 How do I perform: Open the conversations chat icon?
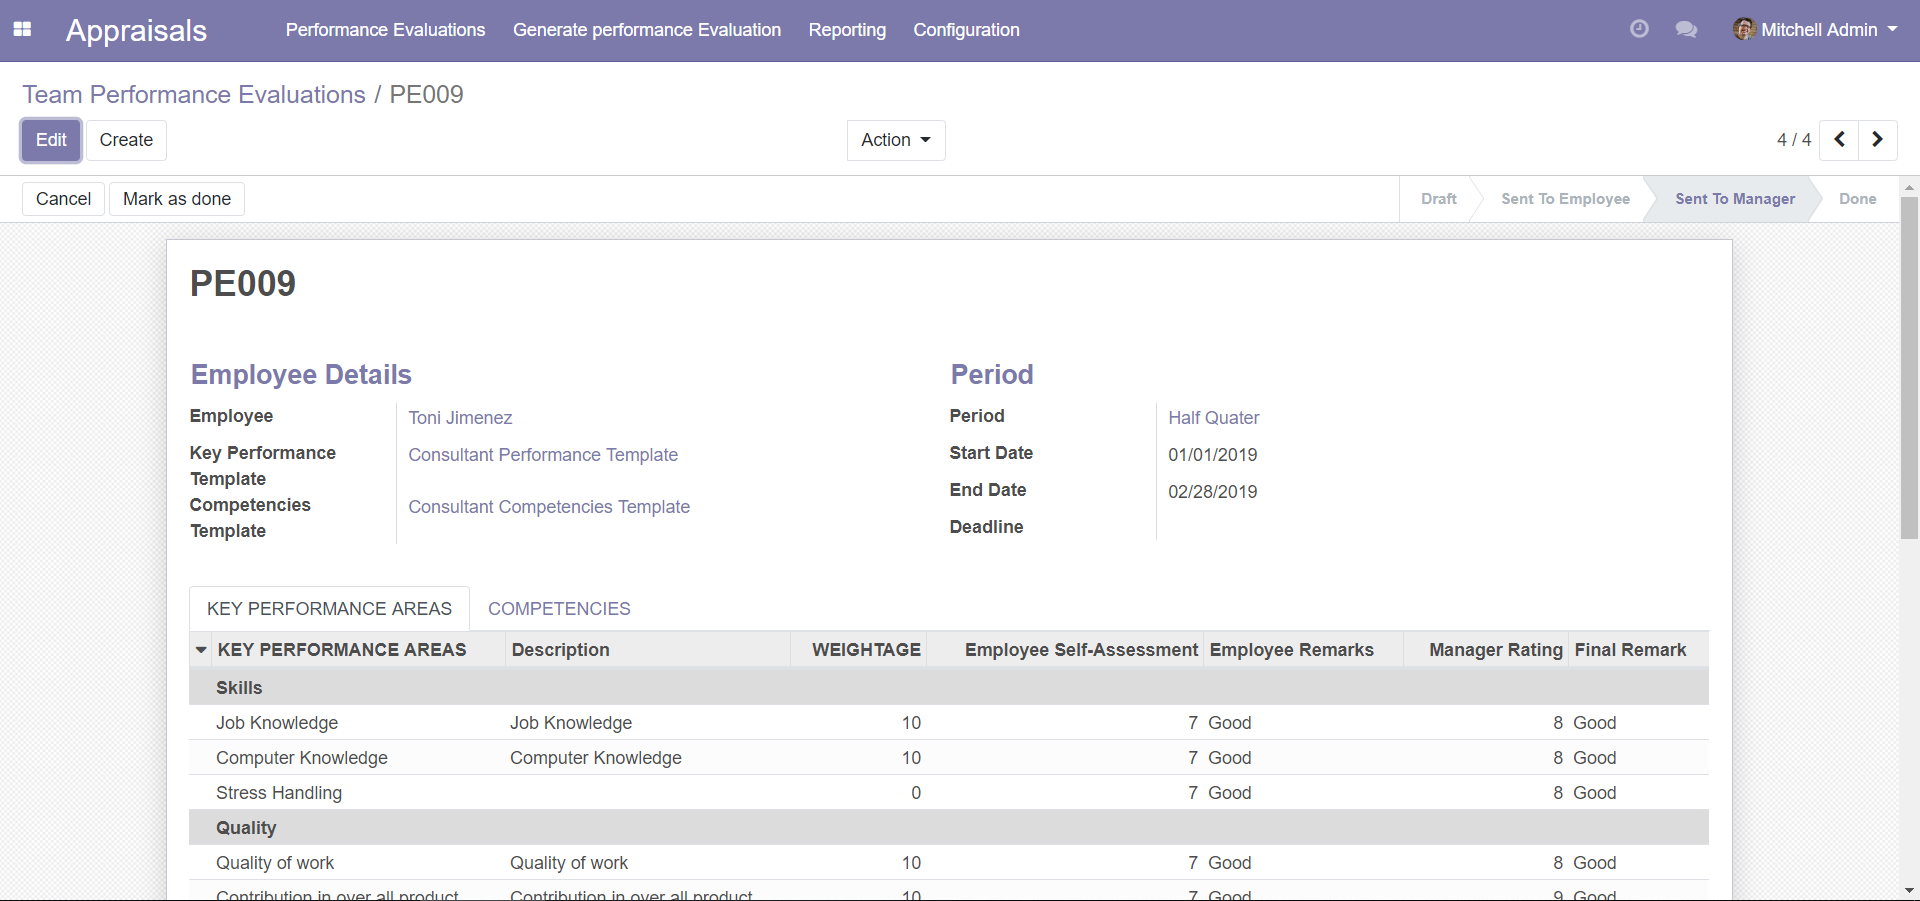pos(1686,30)
